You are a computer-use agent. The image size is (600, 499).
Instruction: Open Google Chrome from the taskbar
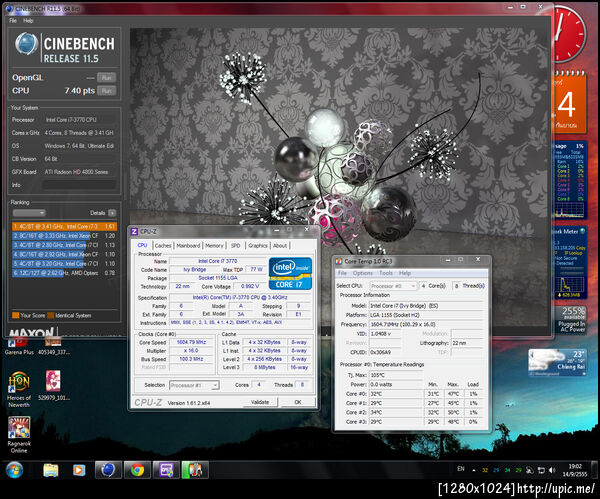pyautogui.click(x=137, y=470)
